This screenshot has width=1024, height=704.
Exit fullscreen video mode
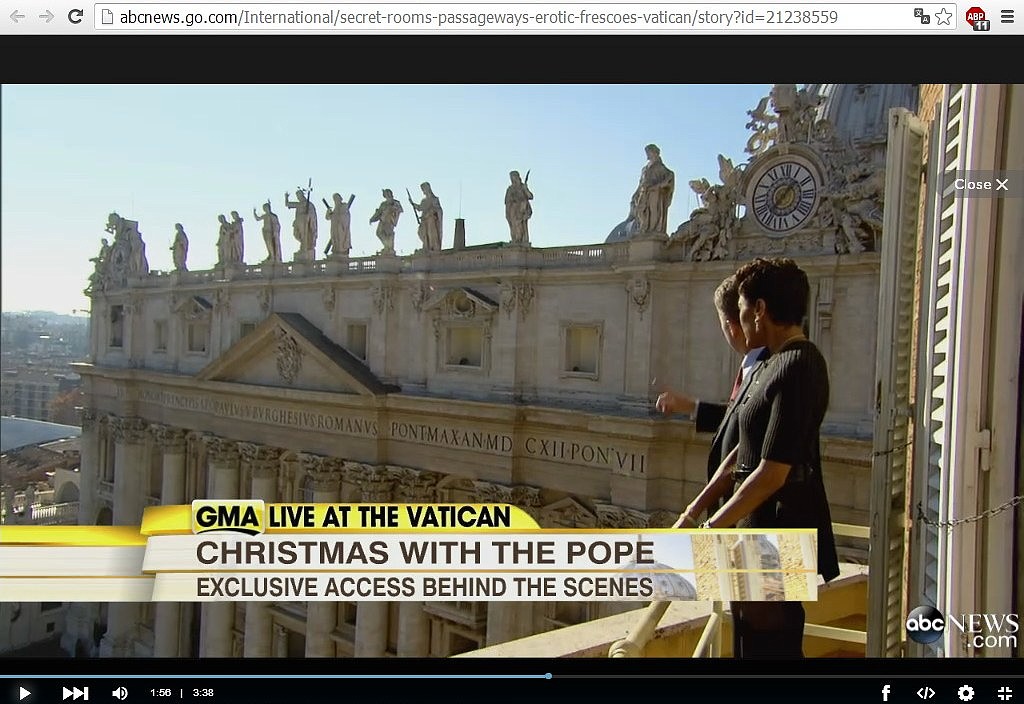(1005, 692)
